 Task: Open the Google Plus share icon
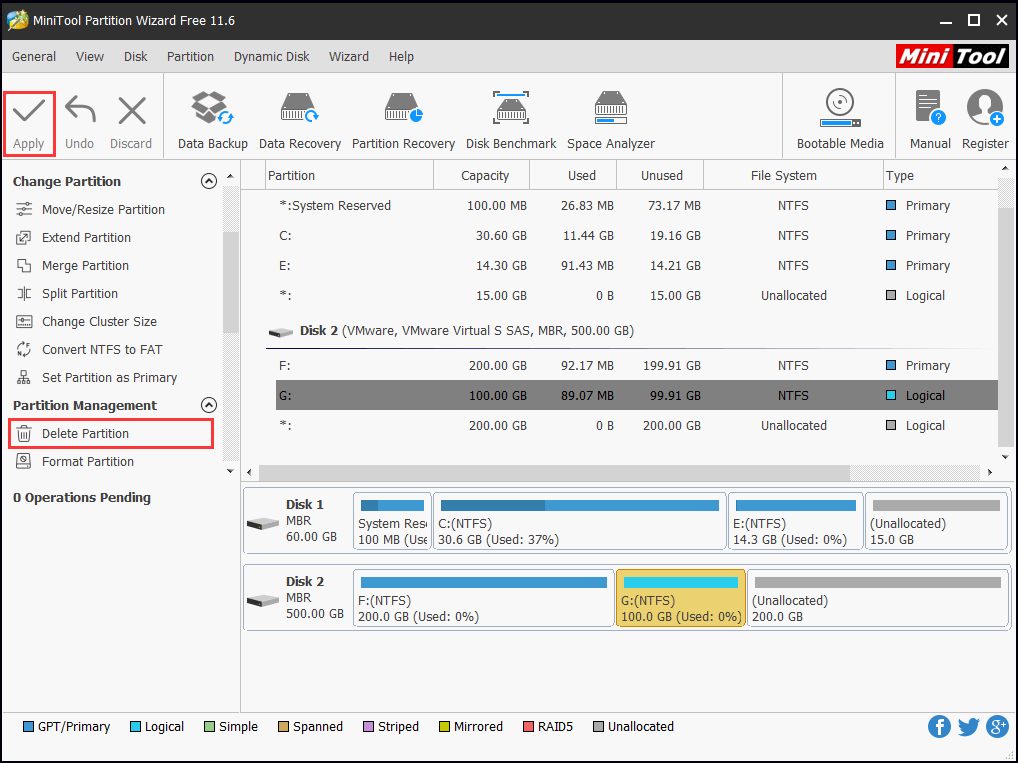[x=997, y=727]
